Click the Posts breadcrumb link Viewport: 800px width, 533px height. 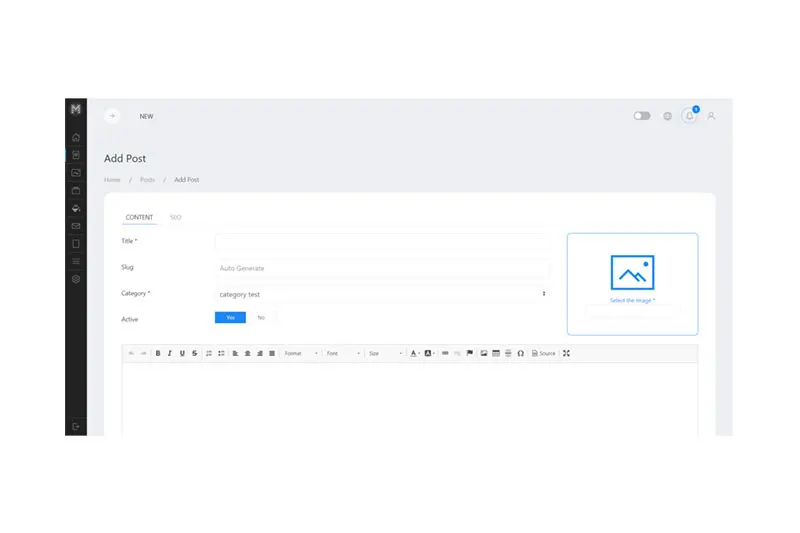point(147,180)
